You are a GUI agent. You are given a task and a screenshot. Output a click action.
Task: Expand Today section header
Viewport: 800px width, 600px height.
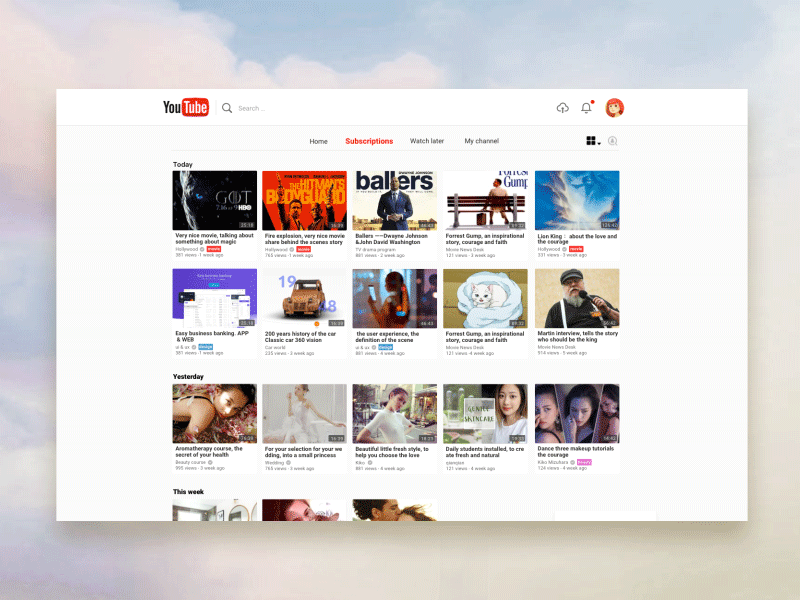point(182,164)
